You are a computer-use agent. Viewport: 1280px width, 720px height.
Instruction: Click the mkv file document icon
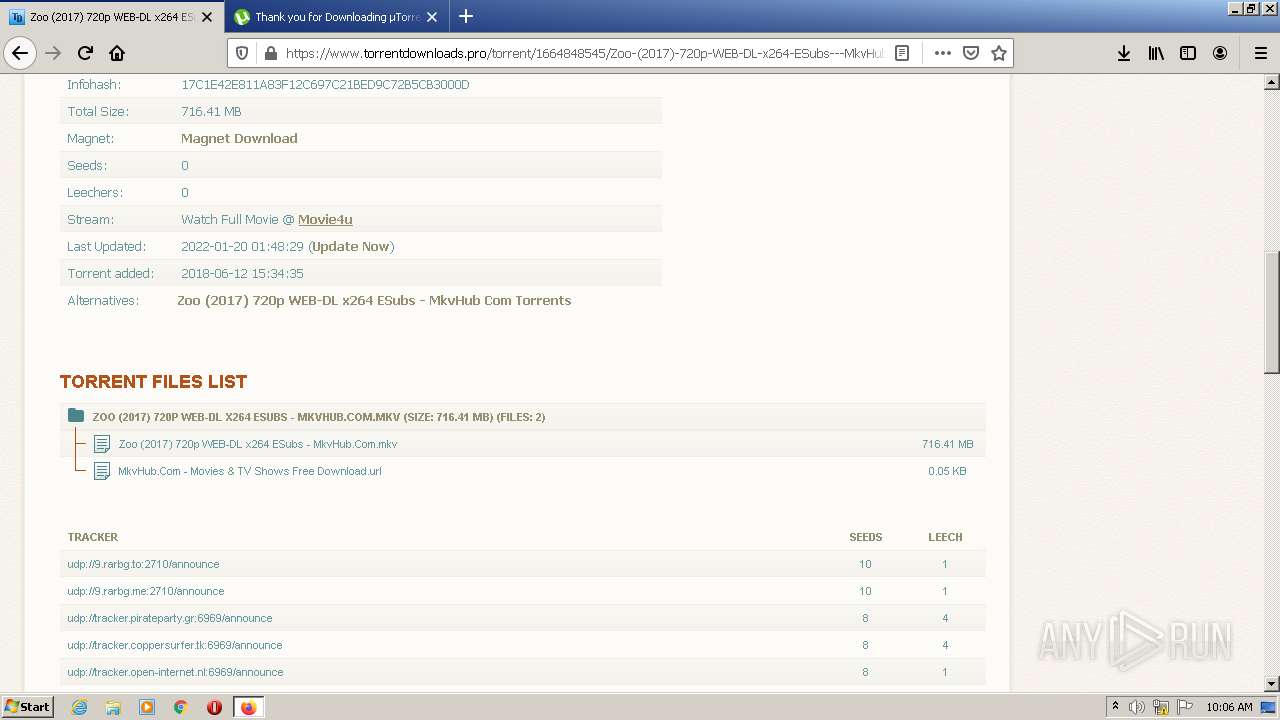[x=102, y=444]
